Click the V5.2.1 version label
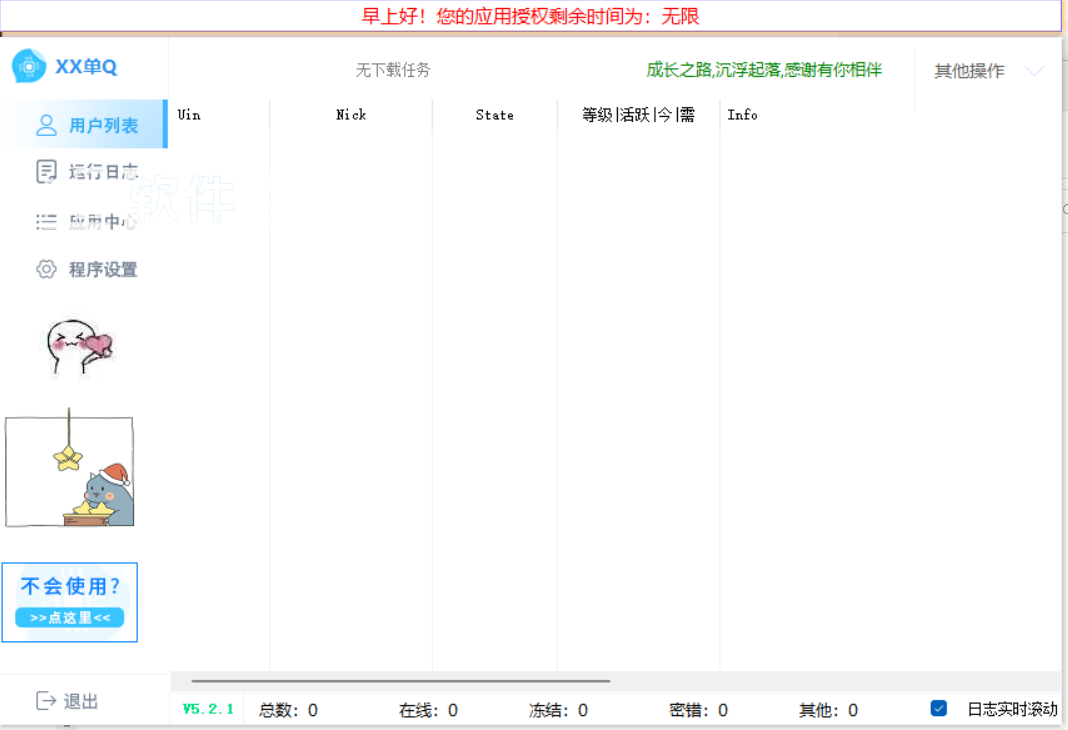This screenshot has width=1068, height=730. coord(208,709)
